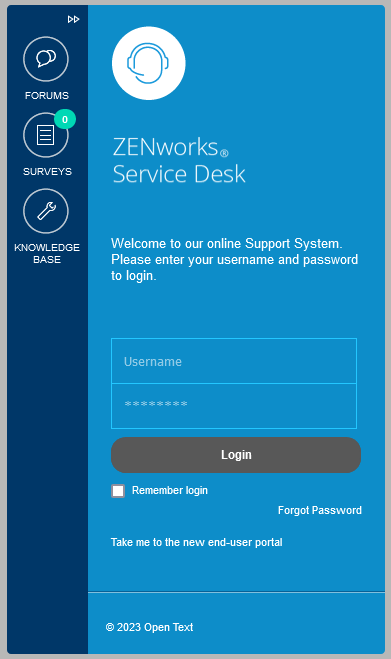Click the registered trademark symbol after ZENworks

coord(224,153)
